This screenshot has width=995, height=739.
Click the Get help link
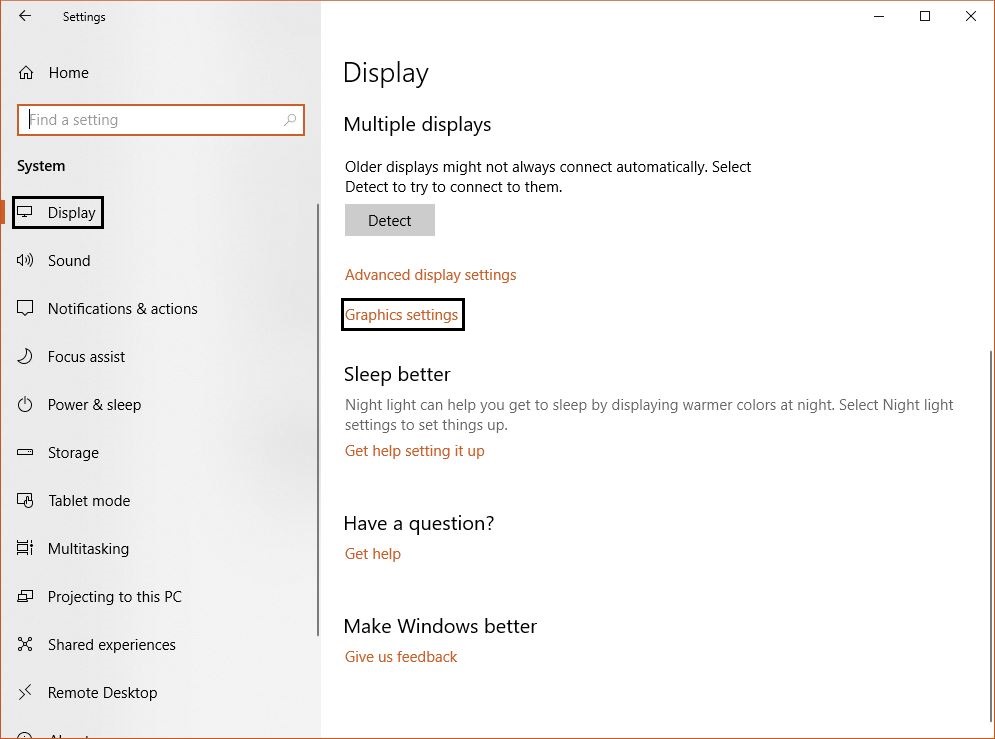tap(372, 554)
